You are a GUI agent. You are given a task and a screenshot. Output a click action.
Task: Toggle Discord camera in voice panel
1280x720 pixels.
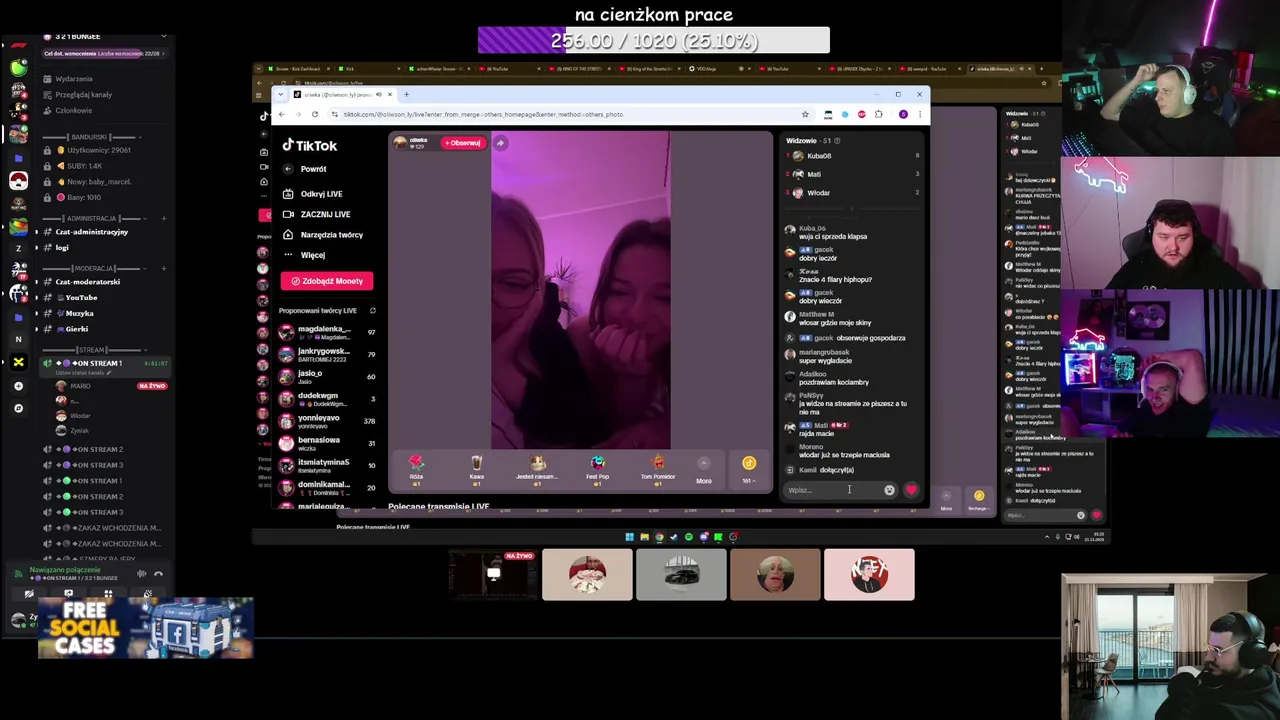tap(28, 594)
